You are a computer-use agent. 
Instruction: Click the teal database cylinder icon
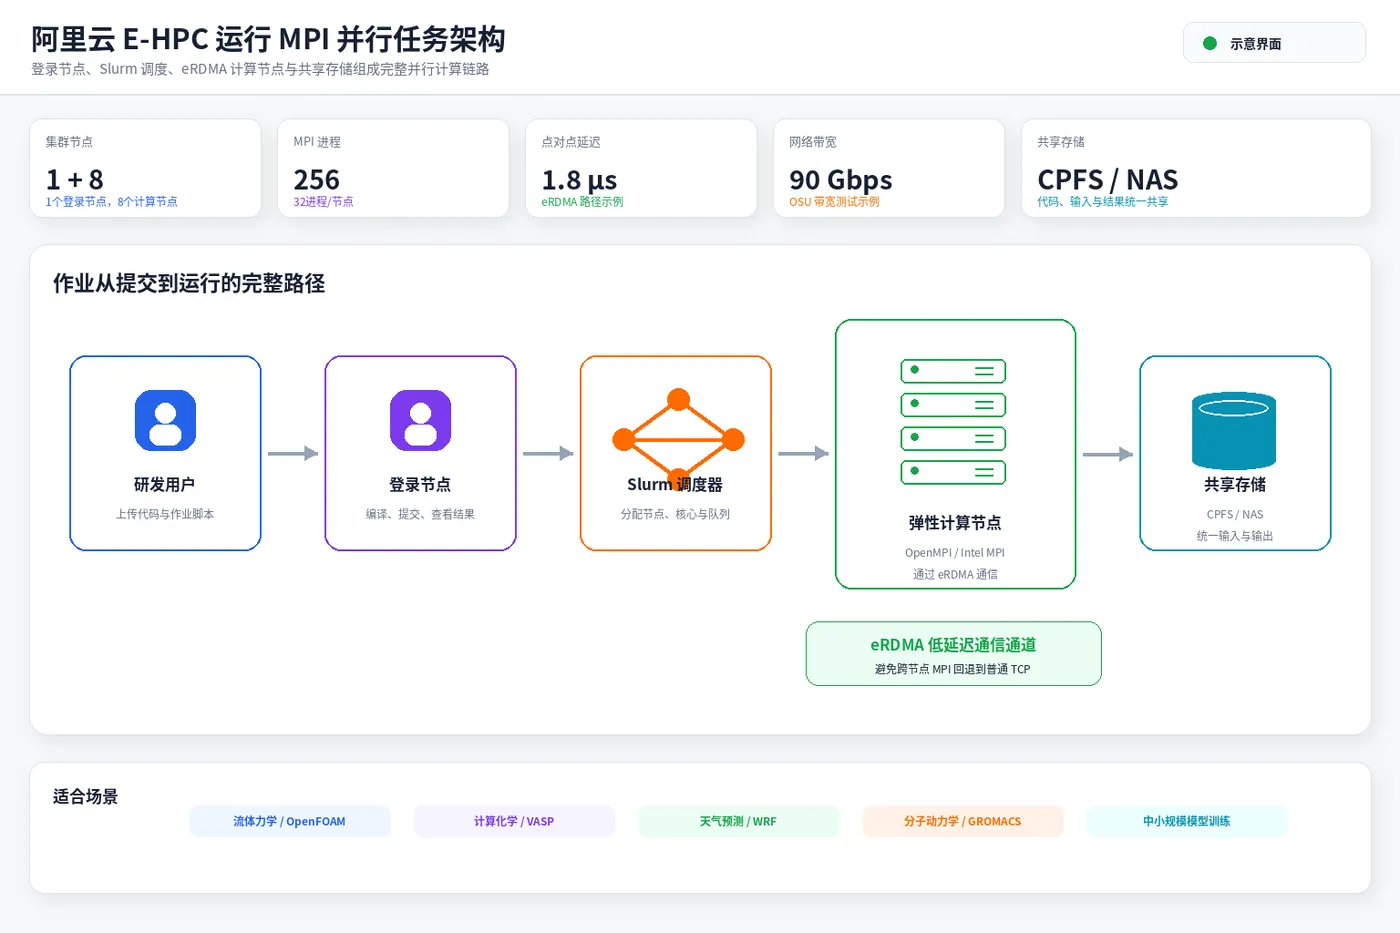tap(1234, 430)
